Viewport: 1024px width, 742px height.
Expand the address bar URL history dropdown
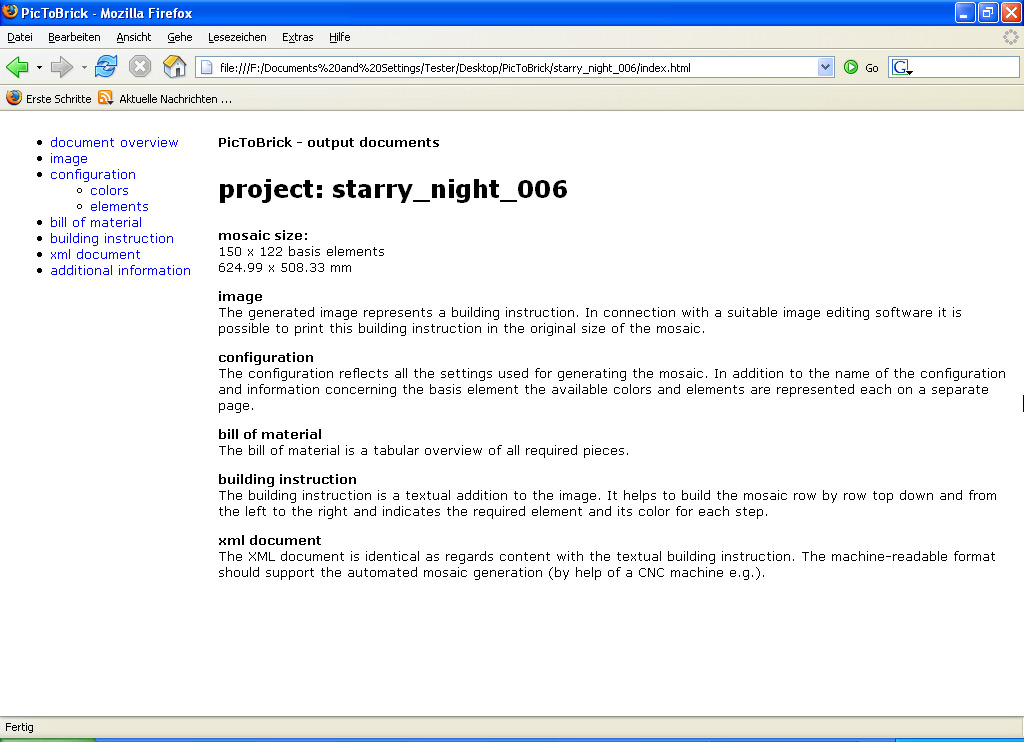pyautogui.click(x=825, y=67)
